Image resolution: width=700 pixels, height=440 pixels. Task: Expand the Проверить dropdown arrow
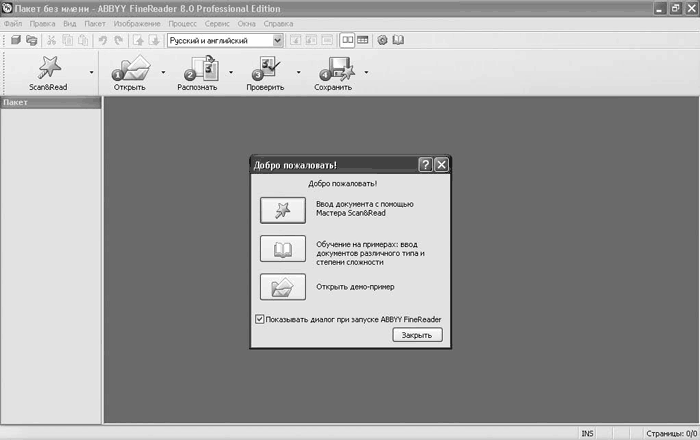coord(298,72)
